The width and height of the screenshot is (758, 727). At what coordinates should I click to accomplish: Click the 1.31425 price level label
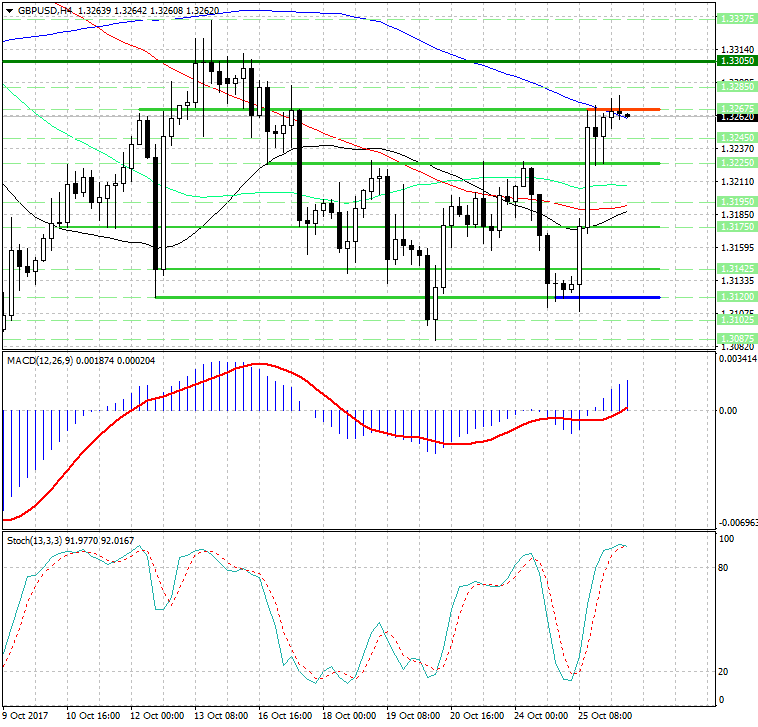(737, 269)
